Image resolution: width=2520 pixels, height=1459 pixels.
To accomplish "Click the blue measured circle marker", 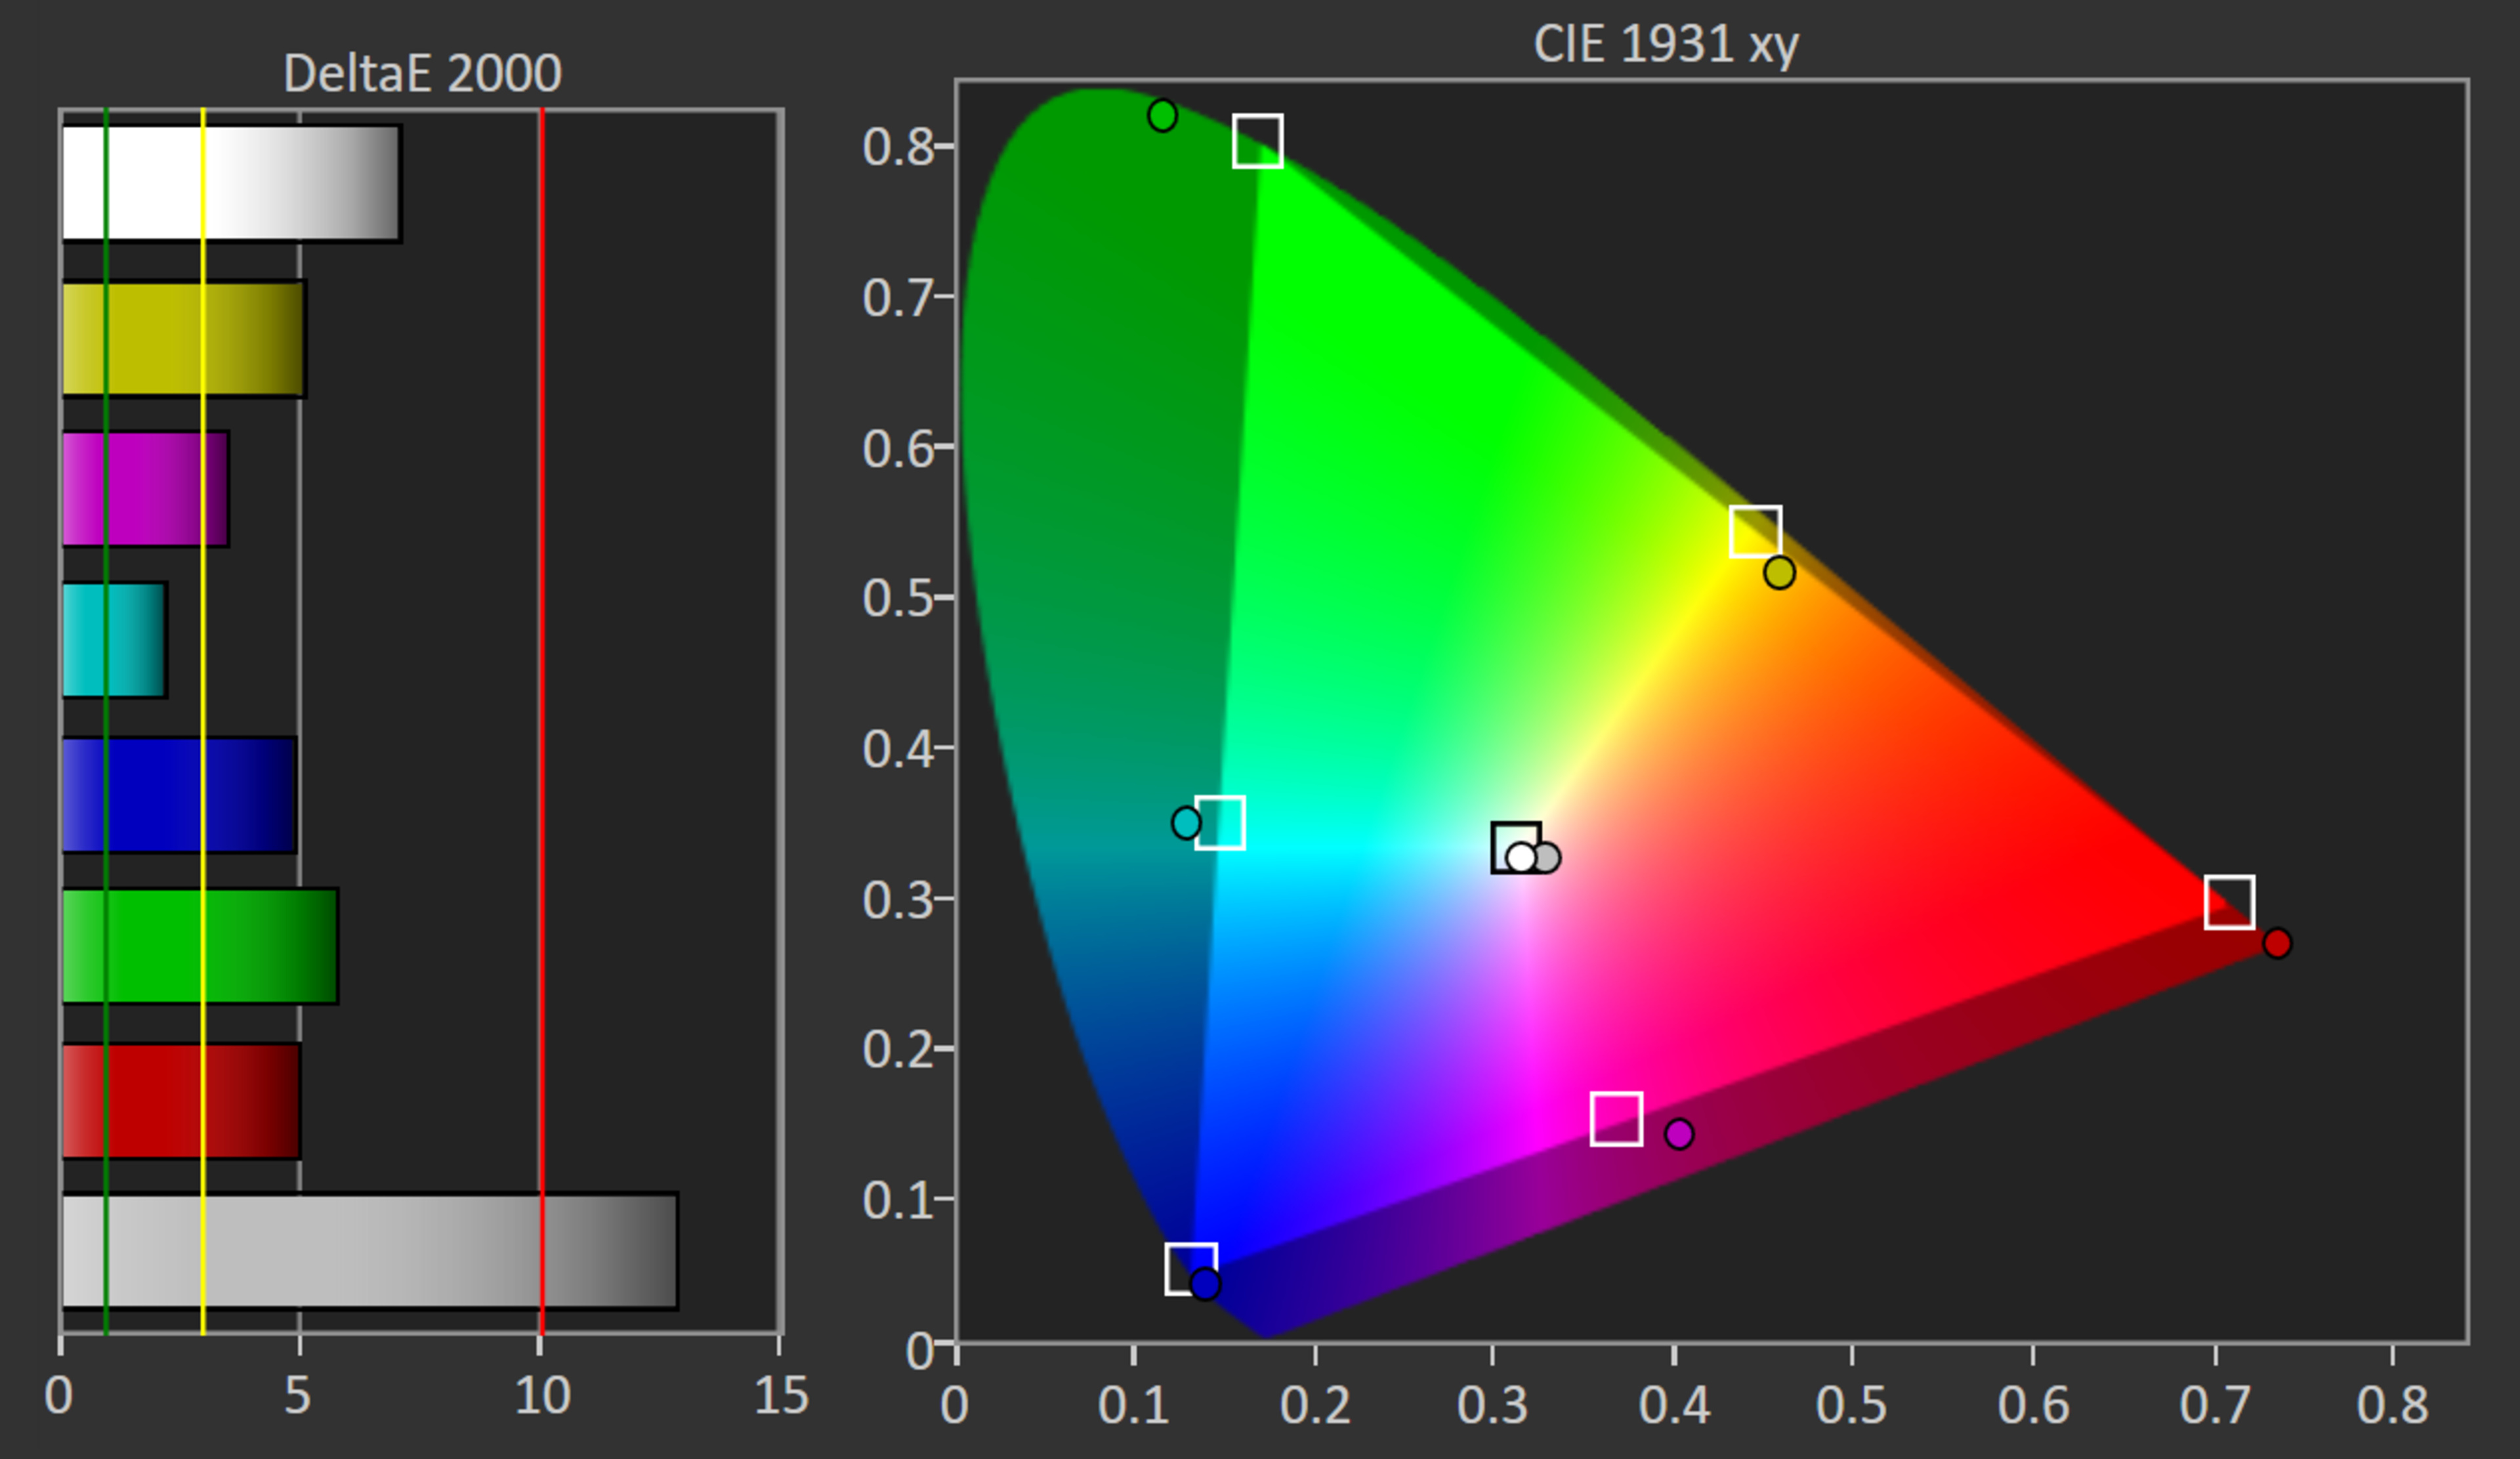I will tap(1206, 1284).
